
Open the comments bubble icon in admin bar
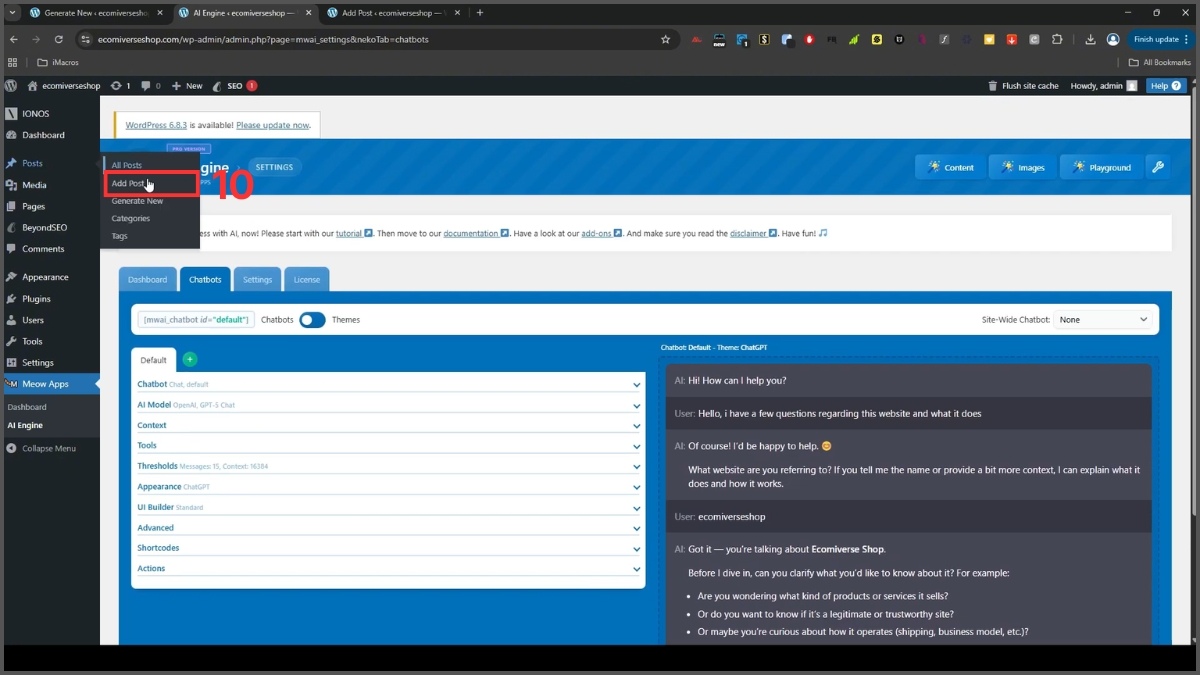150,86
